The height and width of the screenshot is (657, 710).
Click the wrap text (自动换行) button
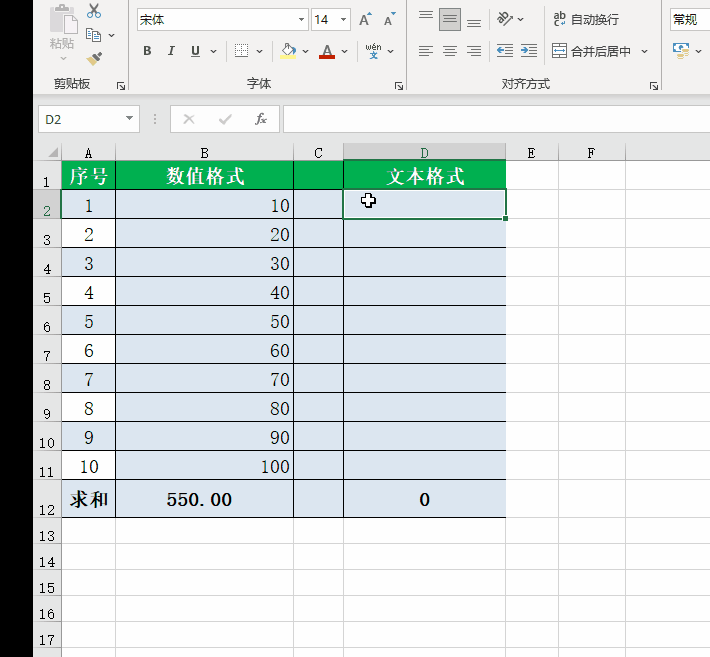(586, 19)
